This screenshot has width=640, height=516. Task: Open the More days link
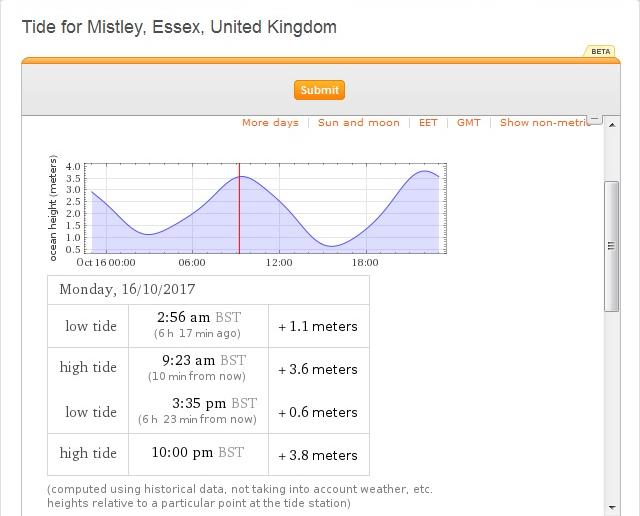pyautogui.click(x=270, y=123)
